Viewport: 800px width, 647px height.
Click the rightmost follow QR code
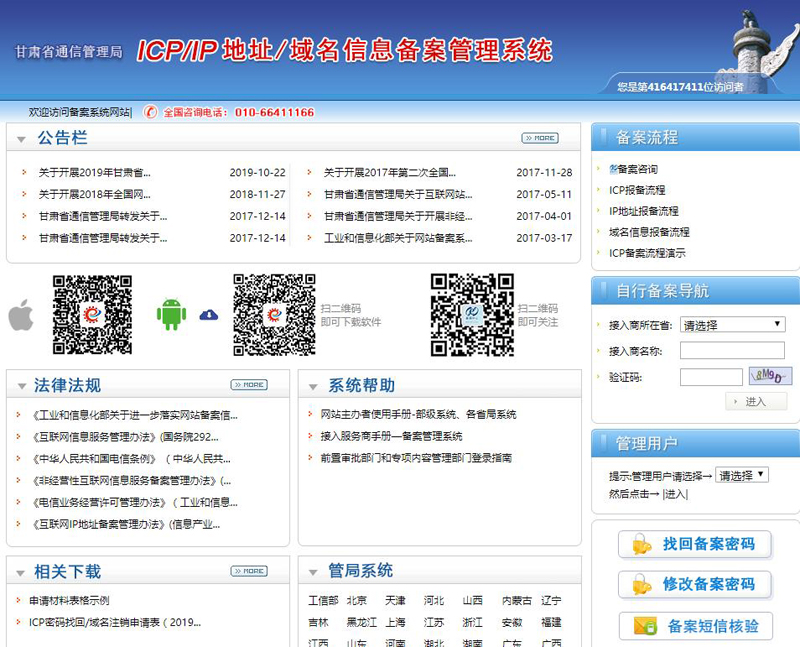tap(471, 315)
